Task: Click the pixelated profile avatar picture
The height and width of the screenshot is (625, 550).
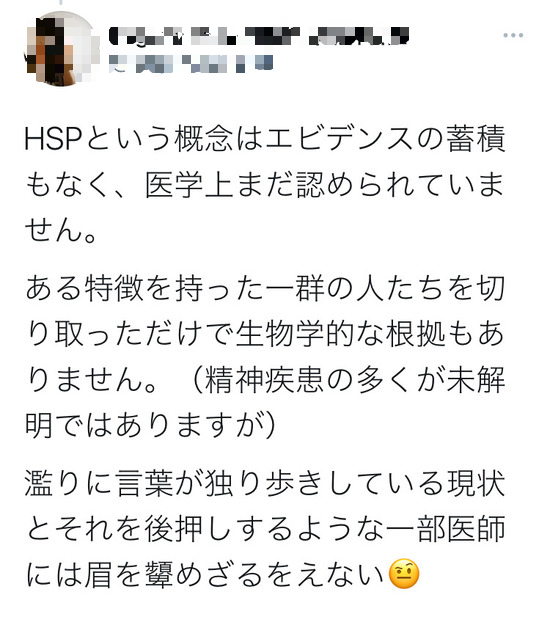Action: pyautogui.click(x=62, y=48)
